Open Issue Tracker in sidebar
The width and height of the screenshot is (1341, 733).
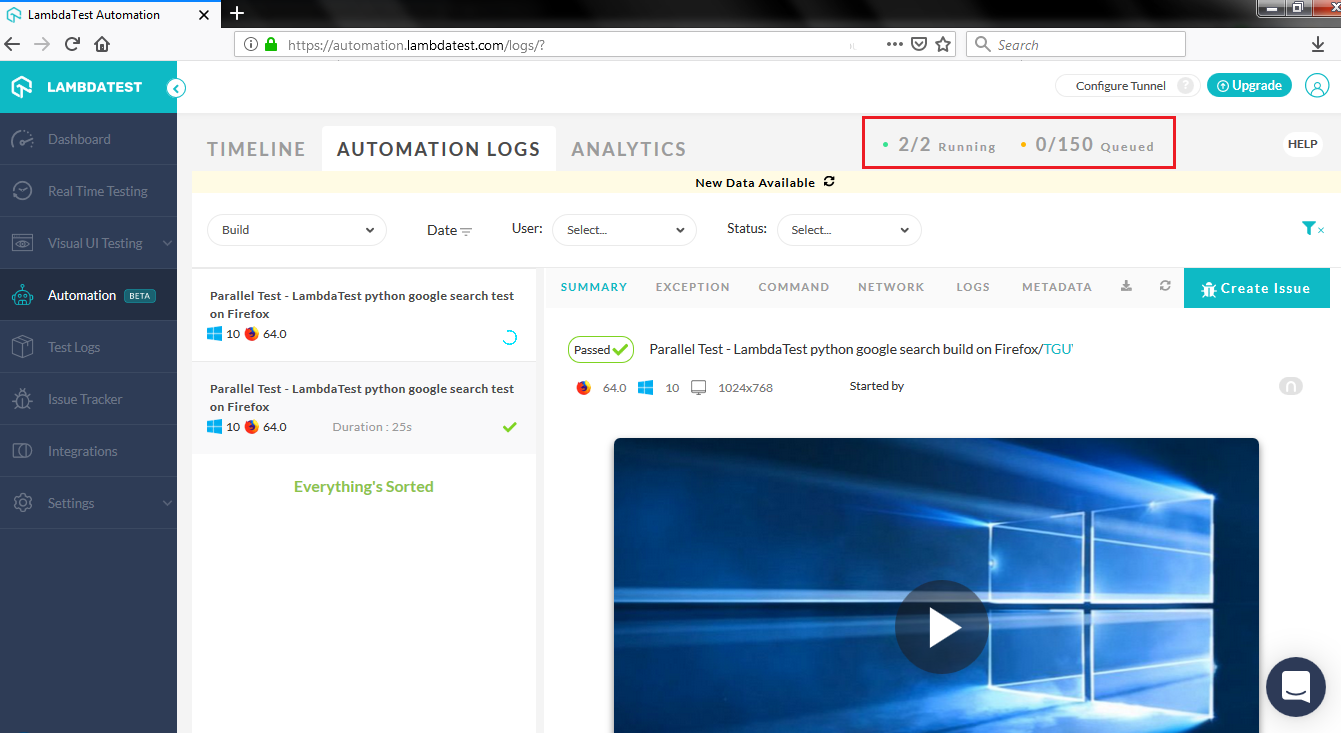(88, 399)
